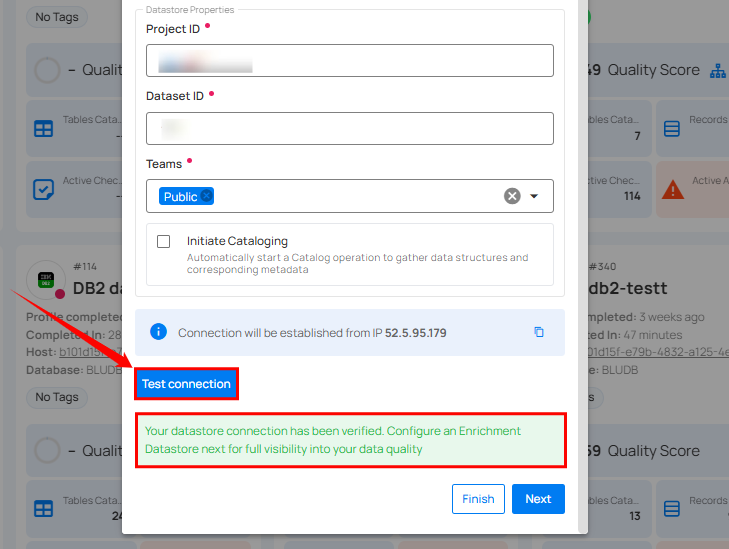Click the DB2 datastore icon

(x=46, y=280)
